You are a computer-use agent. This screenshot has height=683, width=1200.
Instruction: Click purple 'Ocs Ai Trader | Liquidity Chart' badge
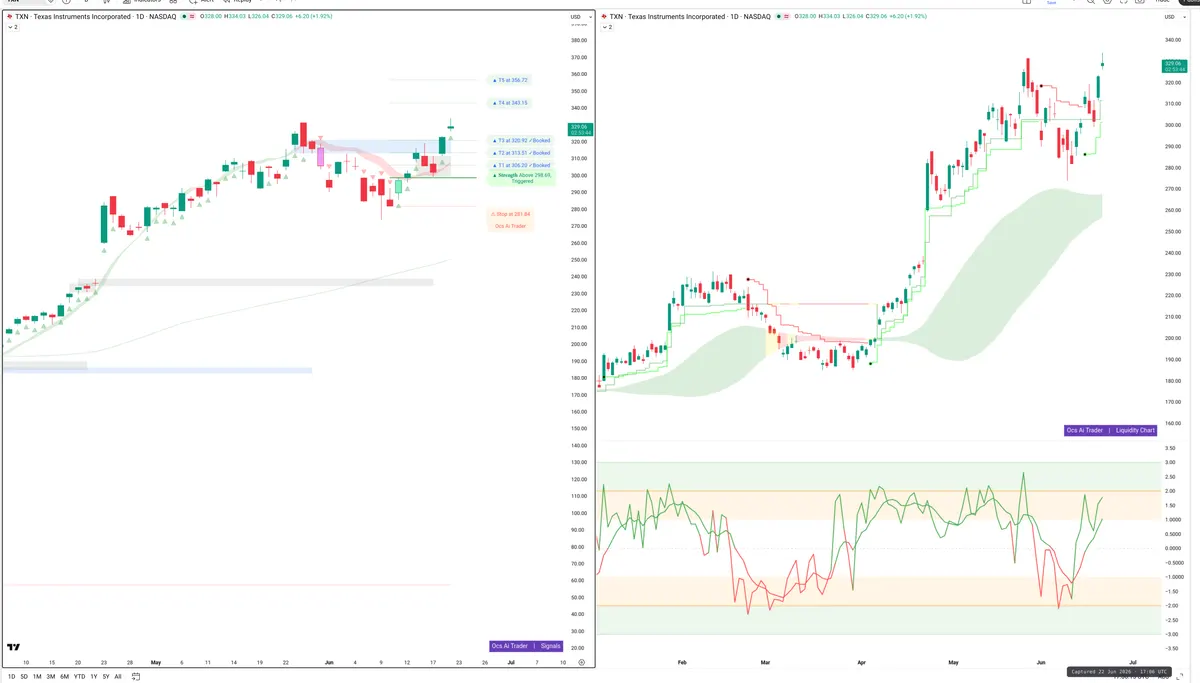click(x=1111, y=430)
